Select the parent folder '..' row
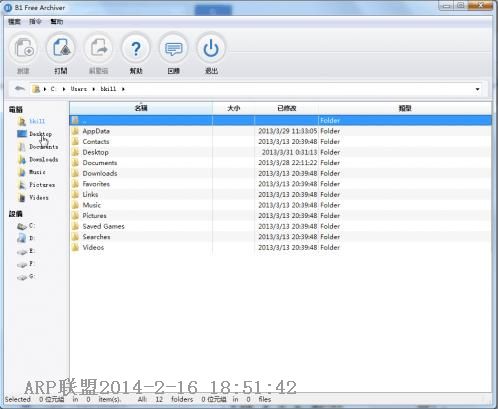The height and width of the screenshot is (409, 498). point(280,120)
